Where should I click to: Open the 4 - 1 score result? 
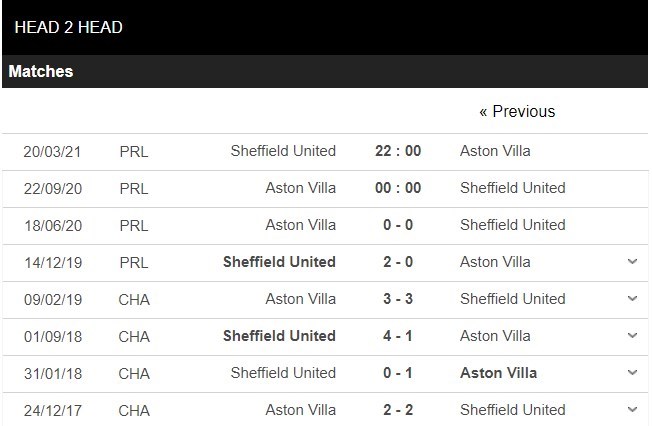(x=397, y=336)
